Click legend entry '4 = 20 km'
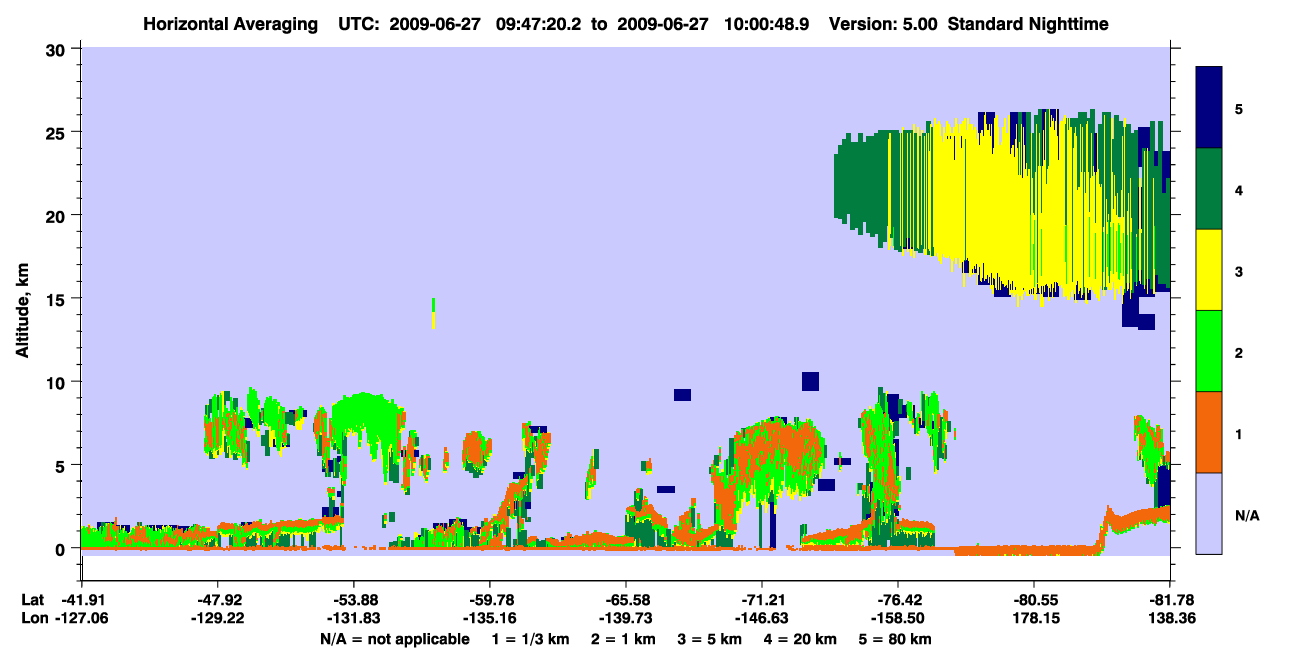The height and width of the screenshot is (667, 1300). point(800,638)
